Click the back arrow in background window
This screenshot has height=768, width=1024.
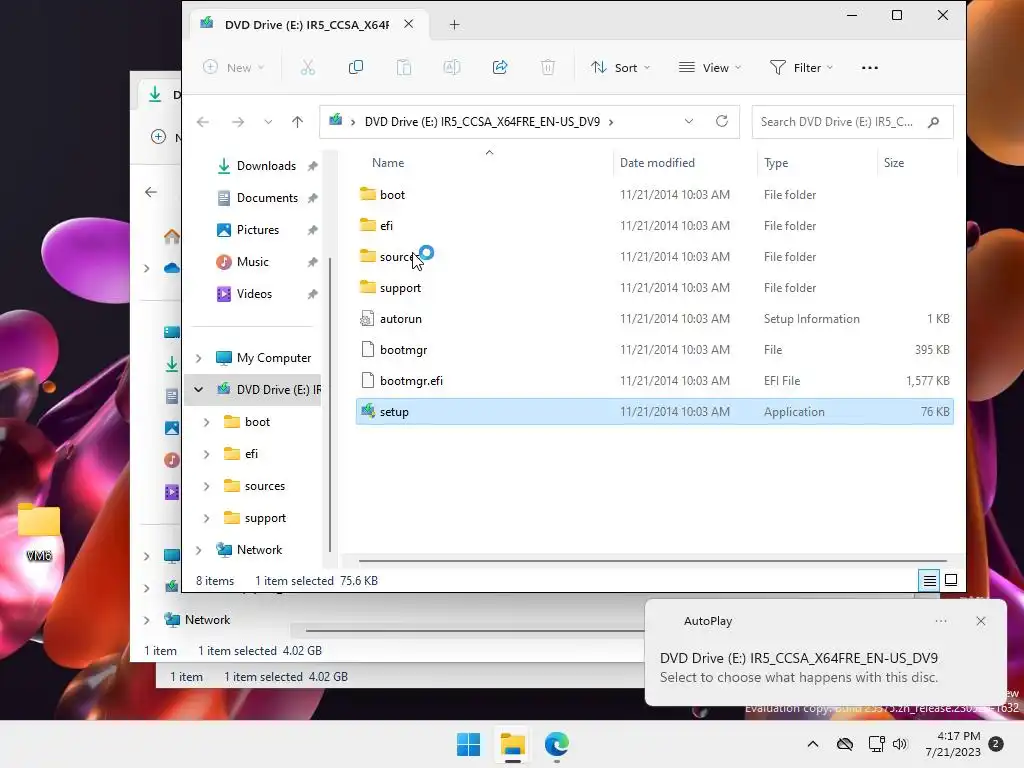151,191
